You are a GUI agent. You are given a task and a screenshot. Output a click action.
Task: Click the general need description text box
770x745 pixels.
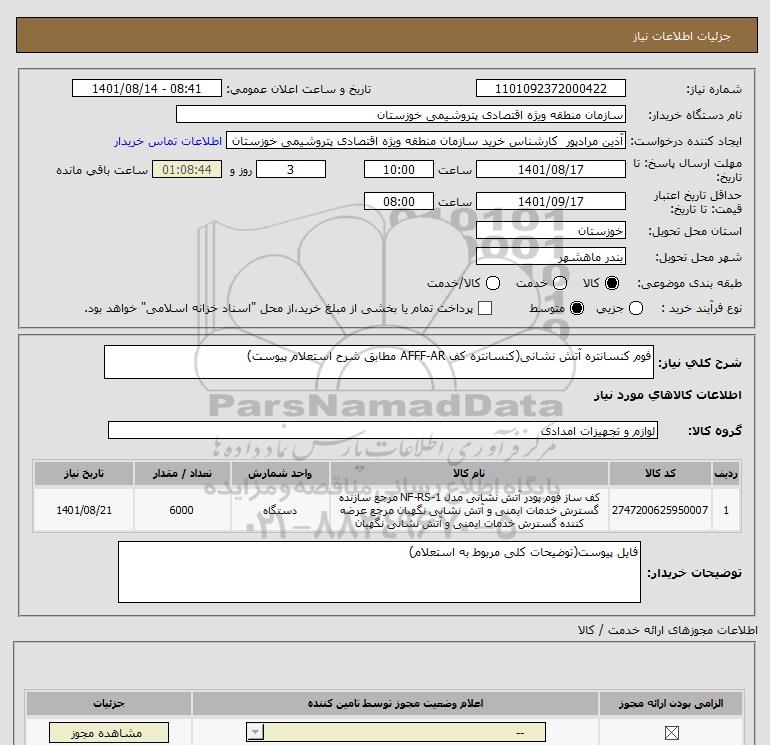pos(379,362)
